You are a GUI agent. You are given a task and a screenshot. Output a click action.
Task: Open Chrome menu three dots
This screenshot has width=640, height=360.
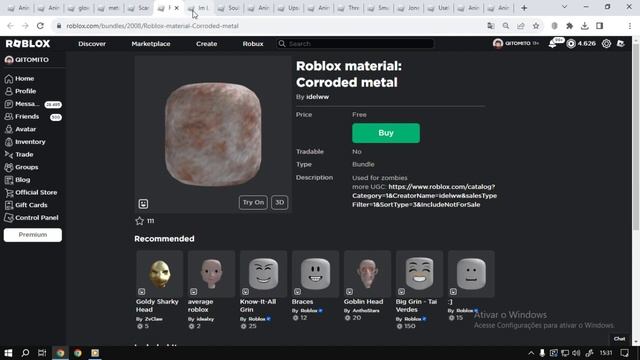pos(629,26)
